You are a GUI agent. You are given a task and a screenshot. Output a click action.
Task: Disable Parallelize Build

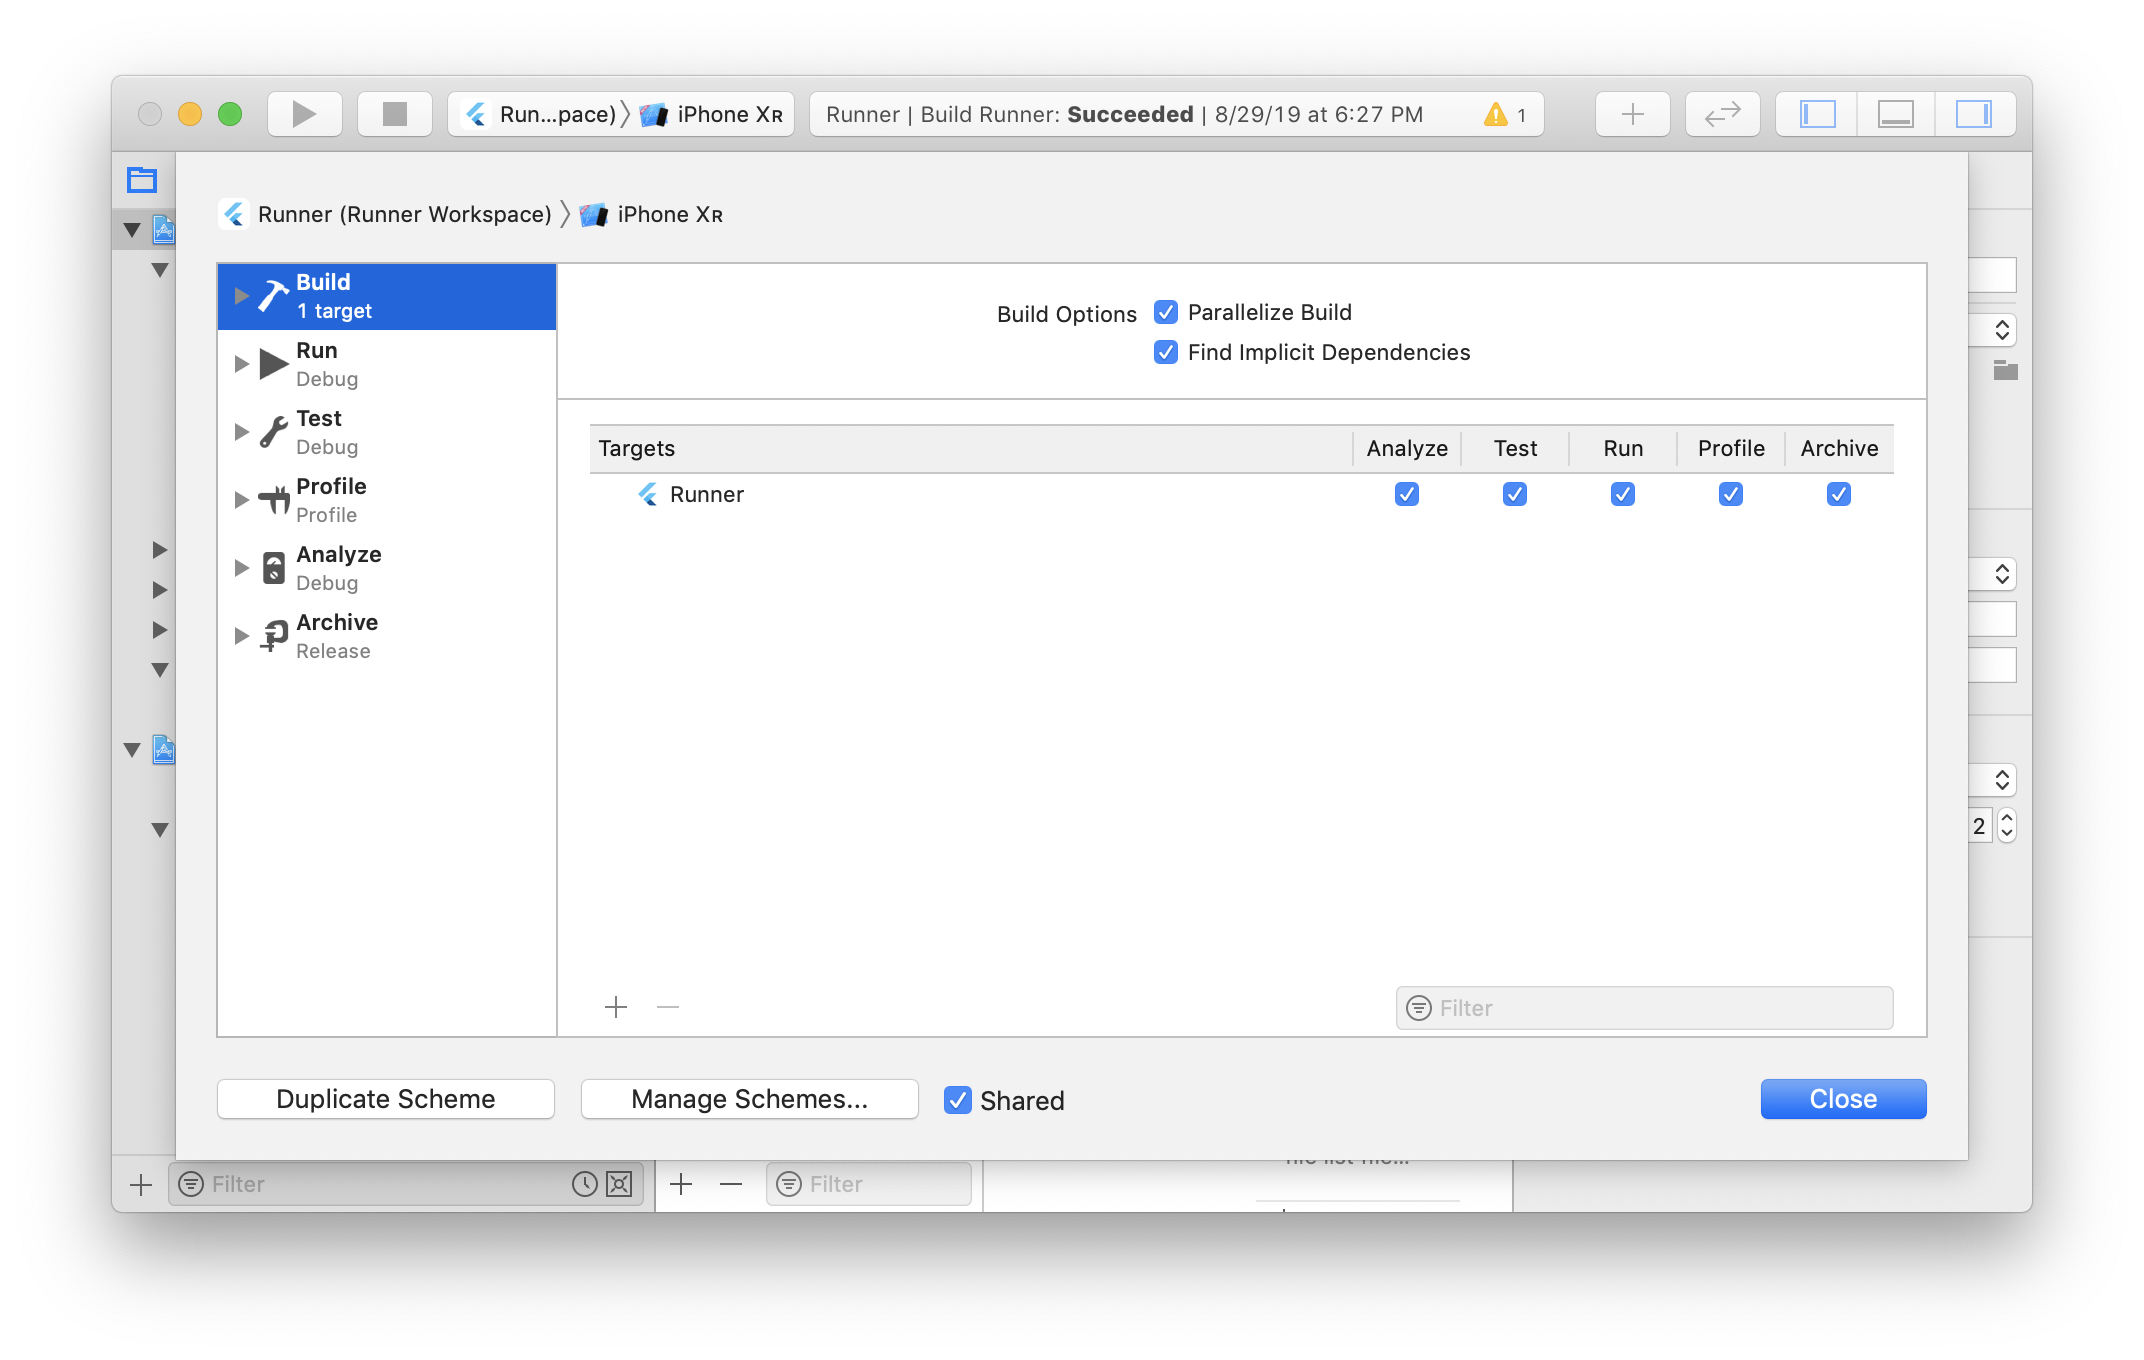pos(1165,312)
